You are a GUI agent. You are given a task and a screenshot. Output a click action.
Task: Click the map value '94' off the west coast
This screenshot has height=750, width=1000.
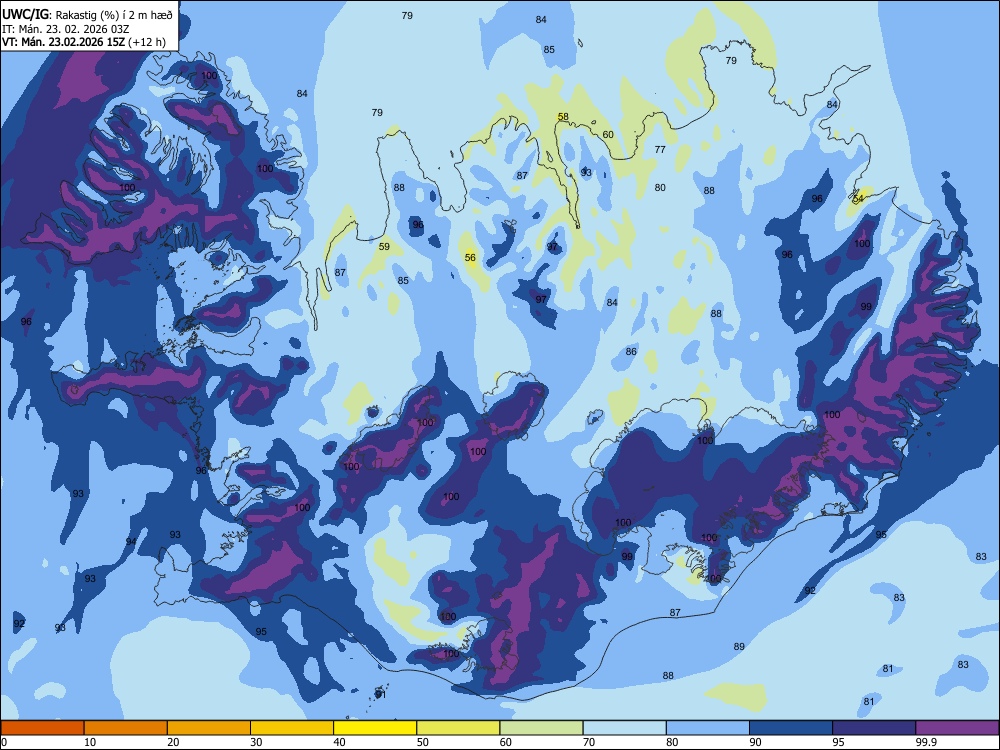(x=131, y=541)
